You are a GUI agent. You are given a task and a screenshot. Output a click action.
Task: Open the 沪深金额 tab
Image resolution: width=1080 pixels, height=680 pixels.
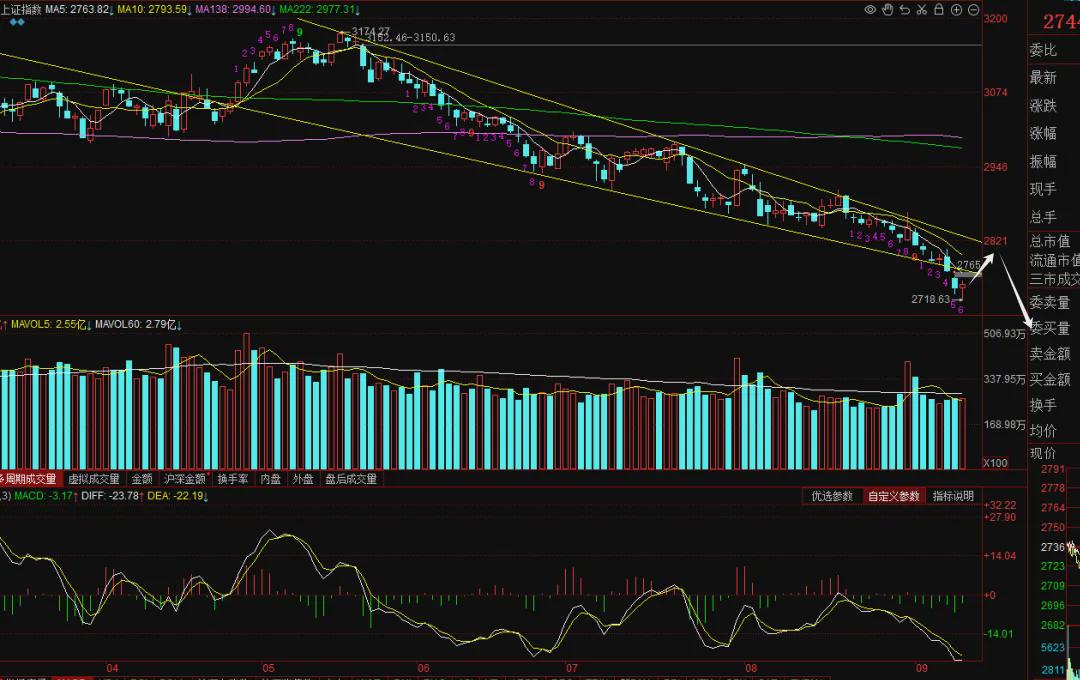coord(185,478)
